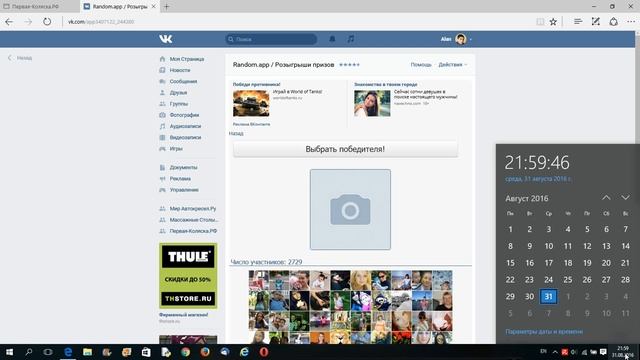Open the Alan profile dropdown
640x360 pixels.
point(456,39)
